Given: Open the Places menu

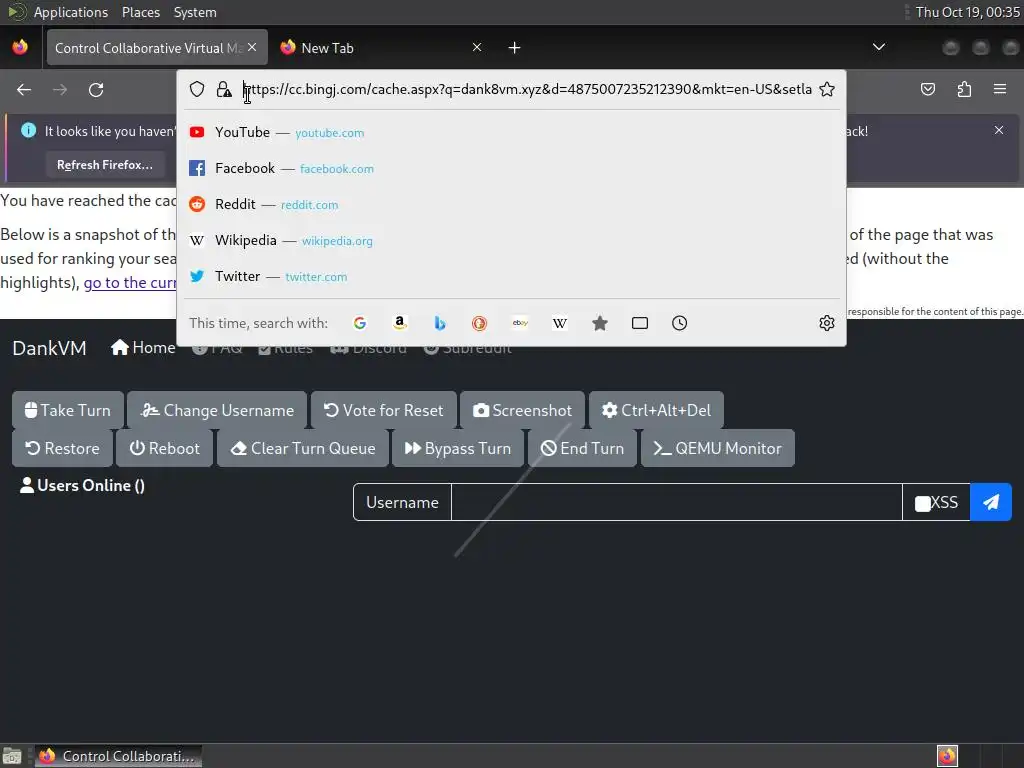Looking at the screenshot, I should pos(140,12).
